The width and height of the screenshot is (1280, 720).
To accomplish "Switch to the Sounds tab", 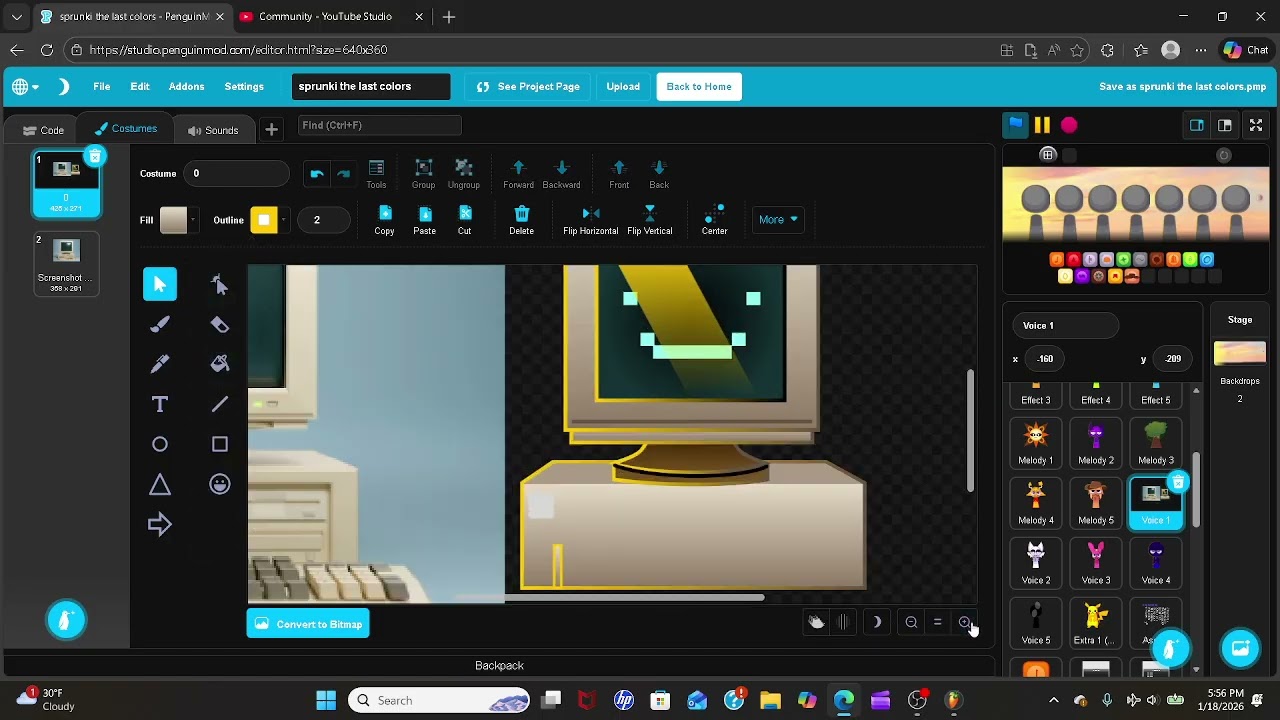I will (x=212, y=130).
